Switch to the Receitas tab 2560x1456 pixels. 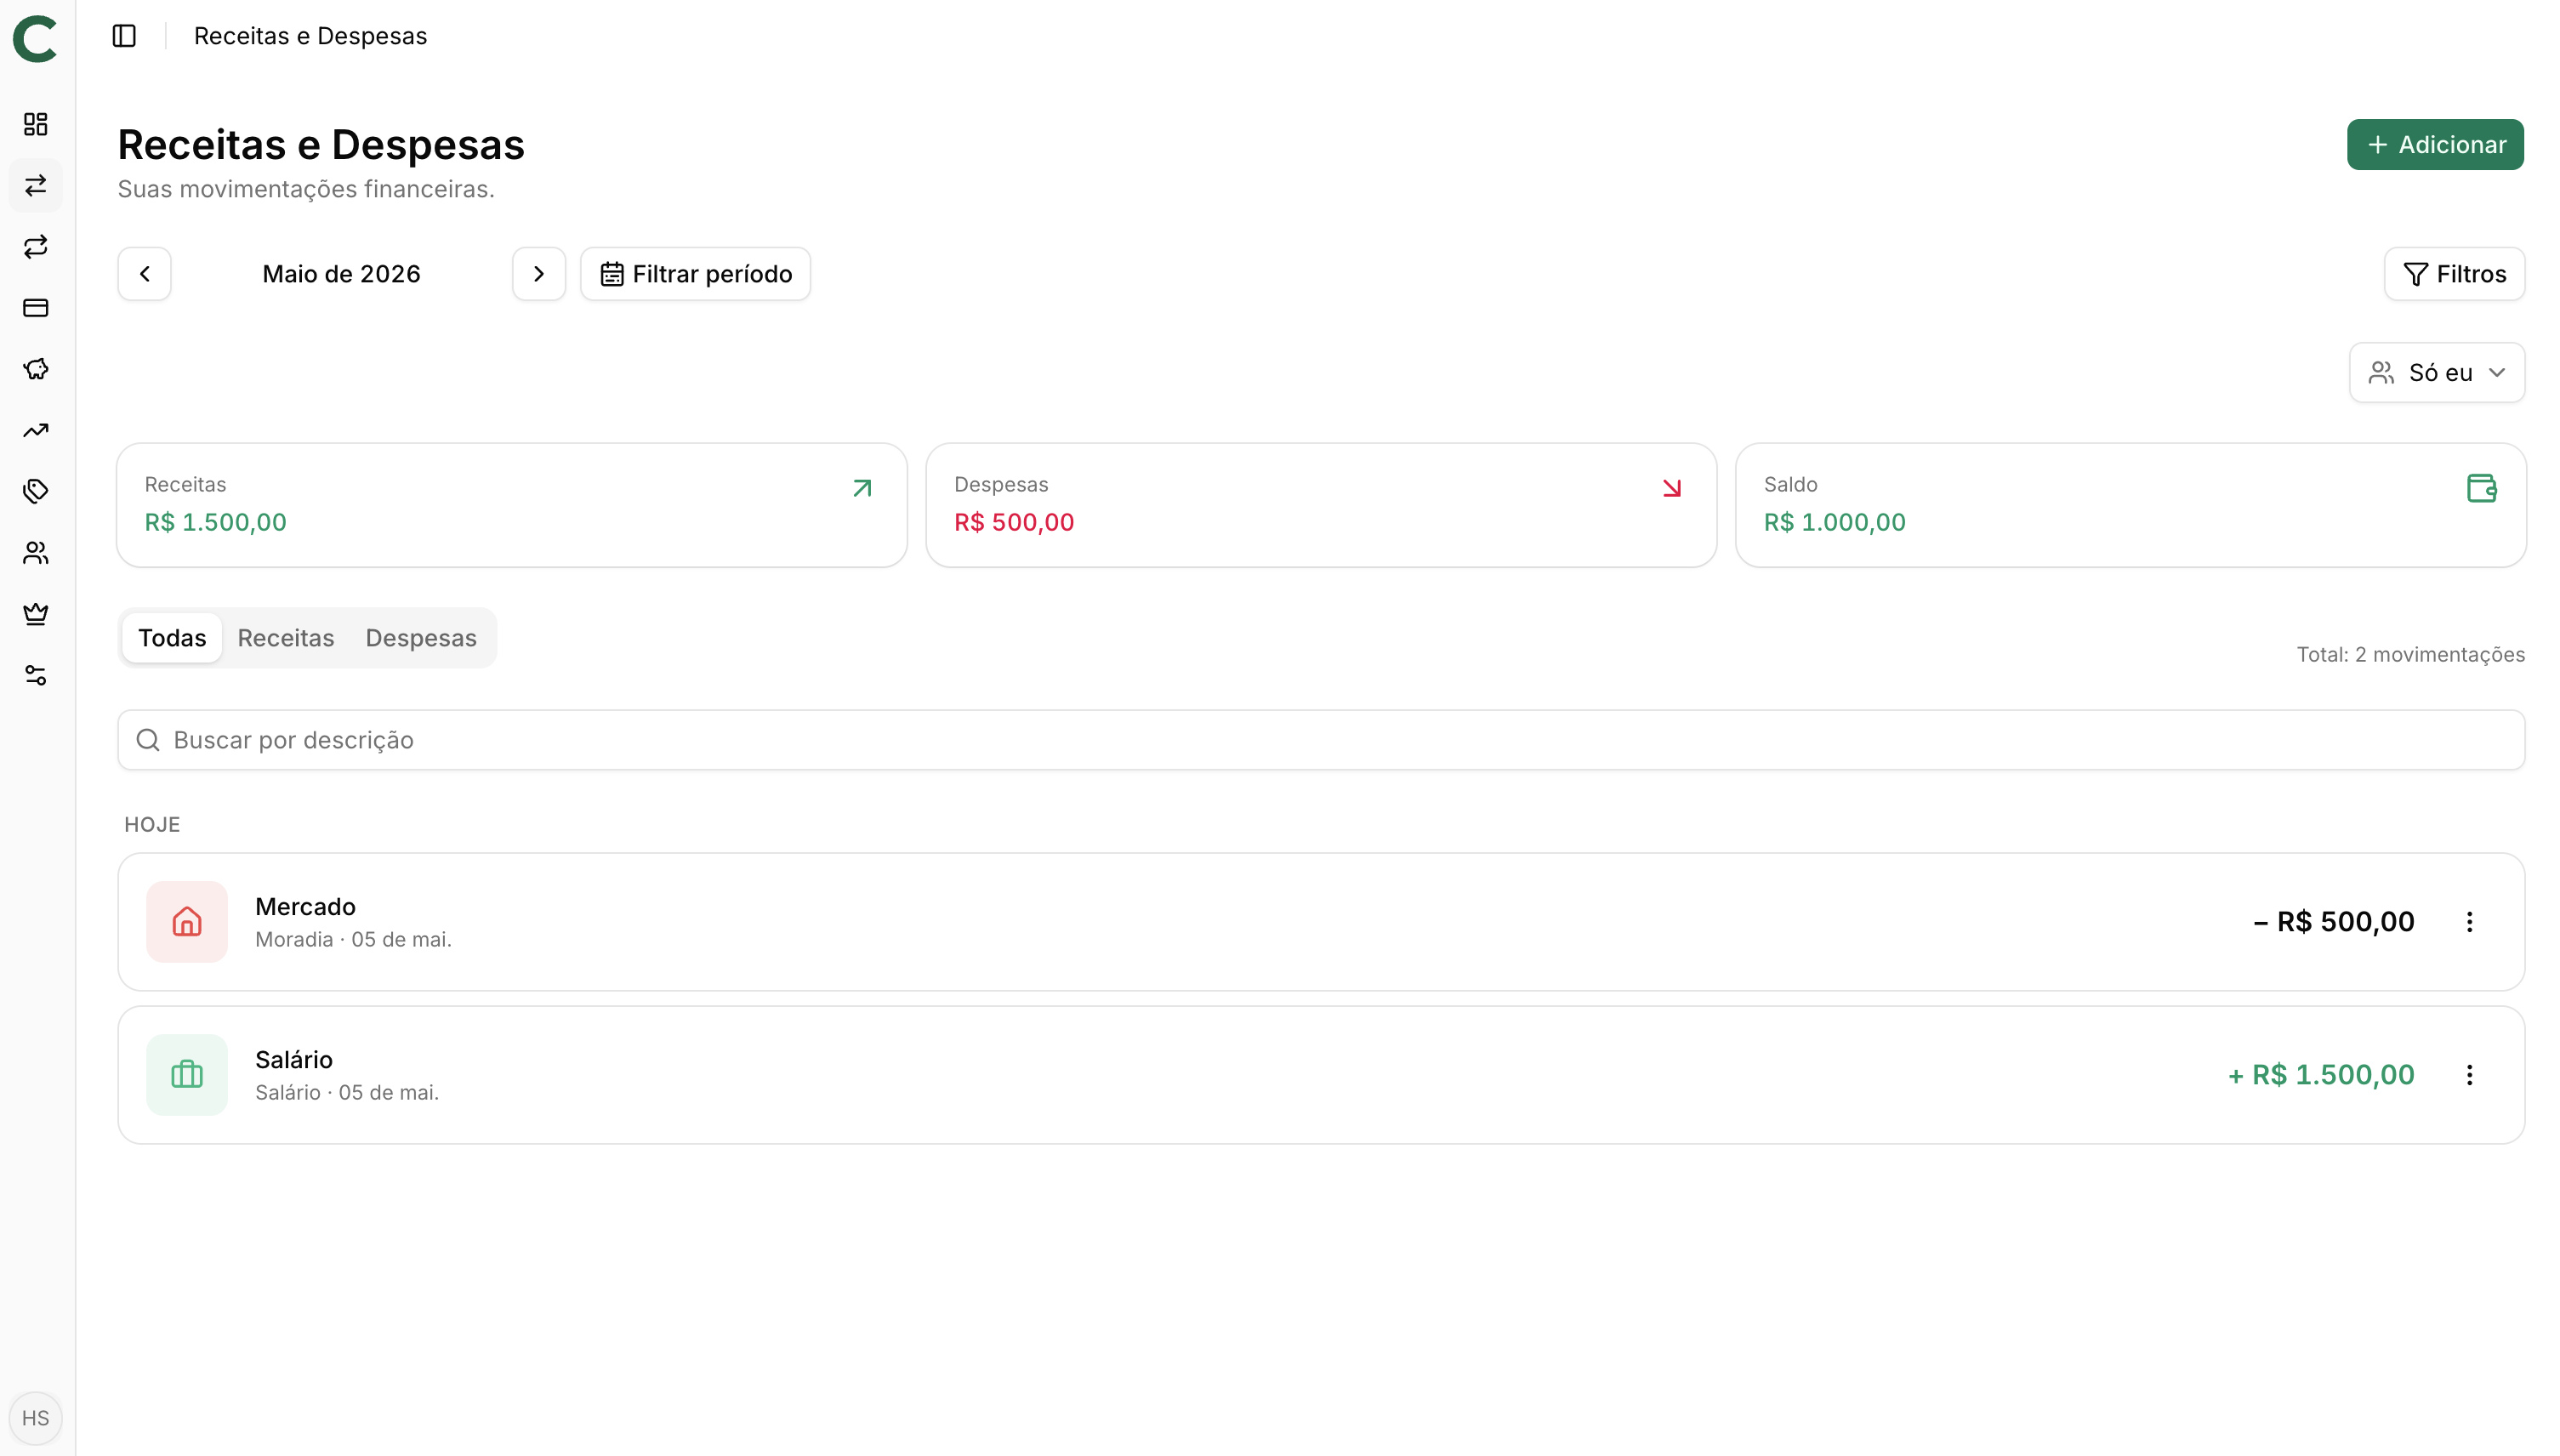(x=286, y=638)
